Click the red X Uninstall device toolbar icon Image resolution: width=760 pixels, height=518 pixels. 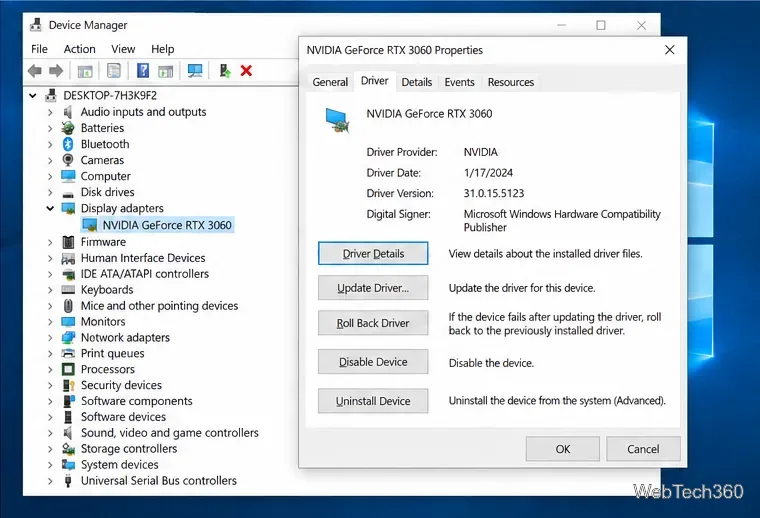(246, 71)
